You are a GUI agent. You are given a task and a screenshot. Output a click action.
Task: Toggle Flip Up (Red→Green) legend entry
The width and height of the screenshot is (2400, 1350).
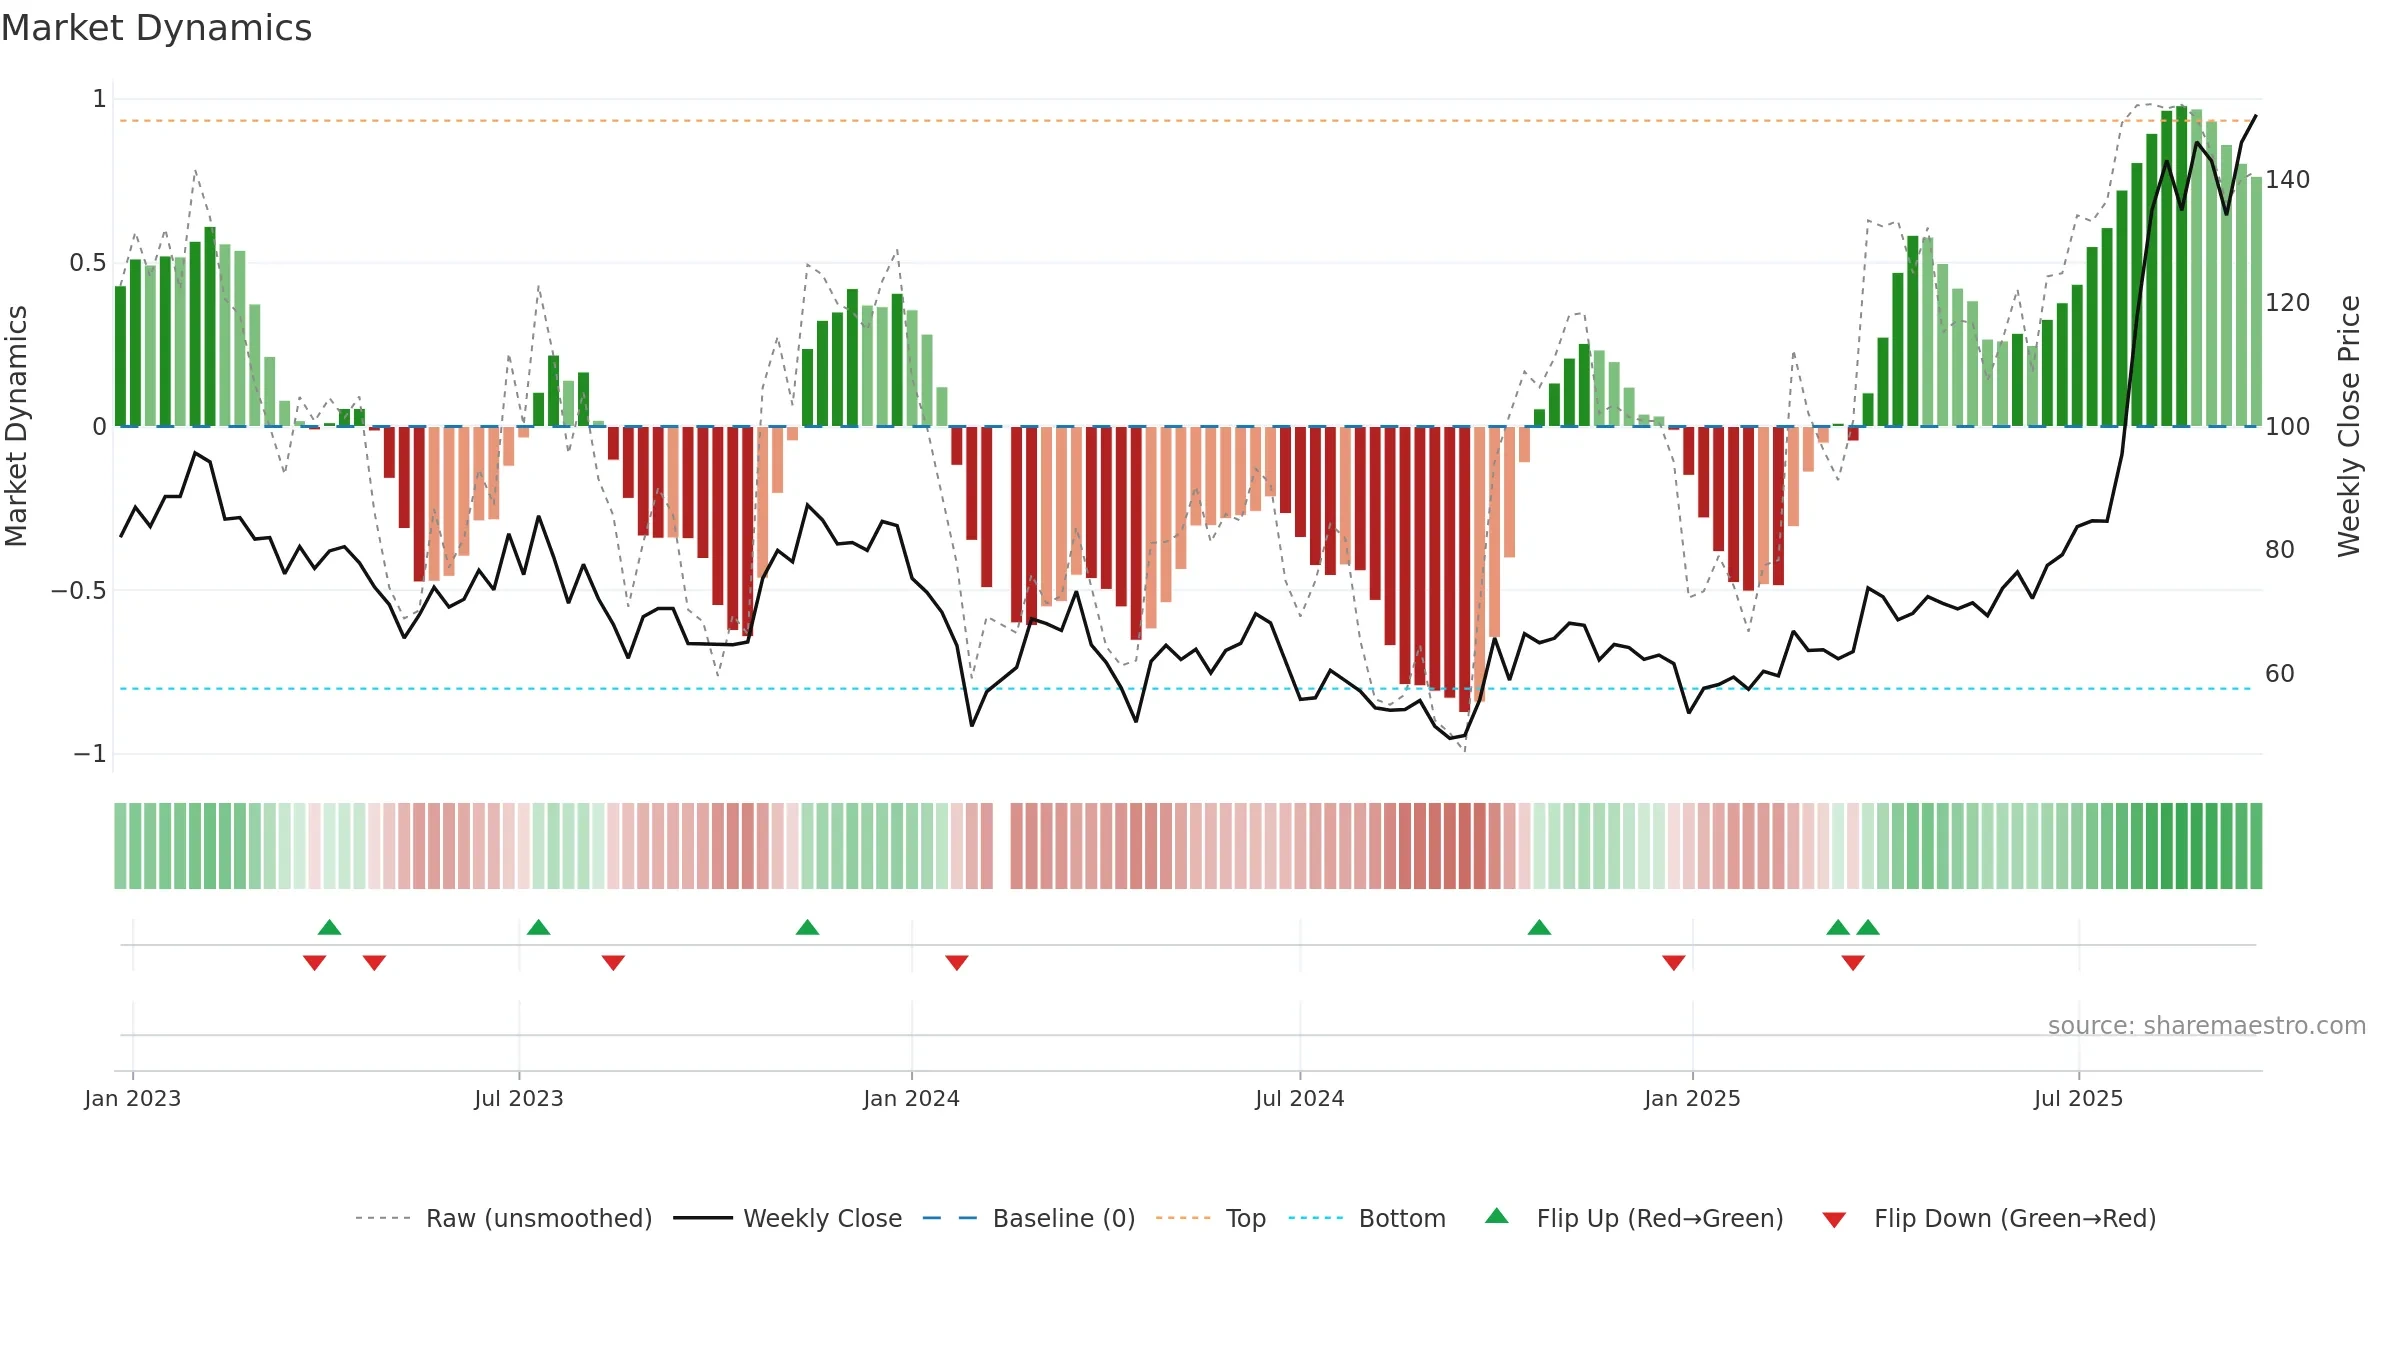(x=1634, y=1218)
